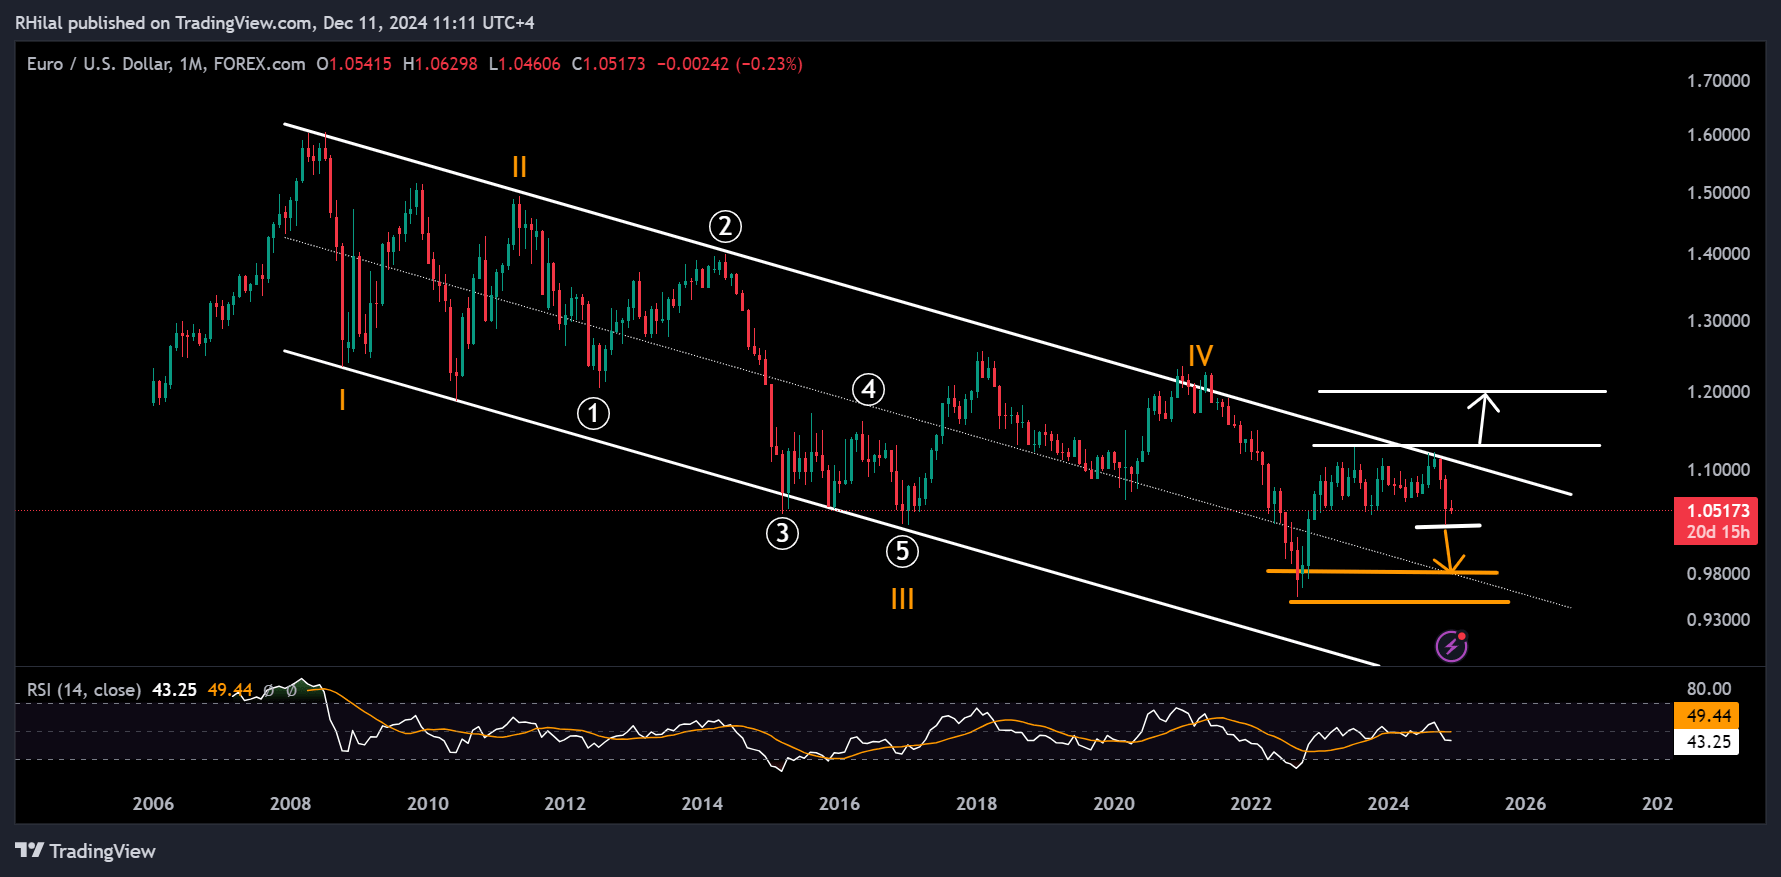Click the orange wave III label
This screenshot has width=1781, height=877.
(x=902, y=599)
